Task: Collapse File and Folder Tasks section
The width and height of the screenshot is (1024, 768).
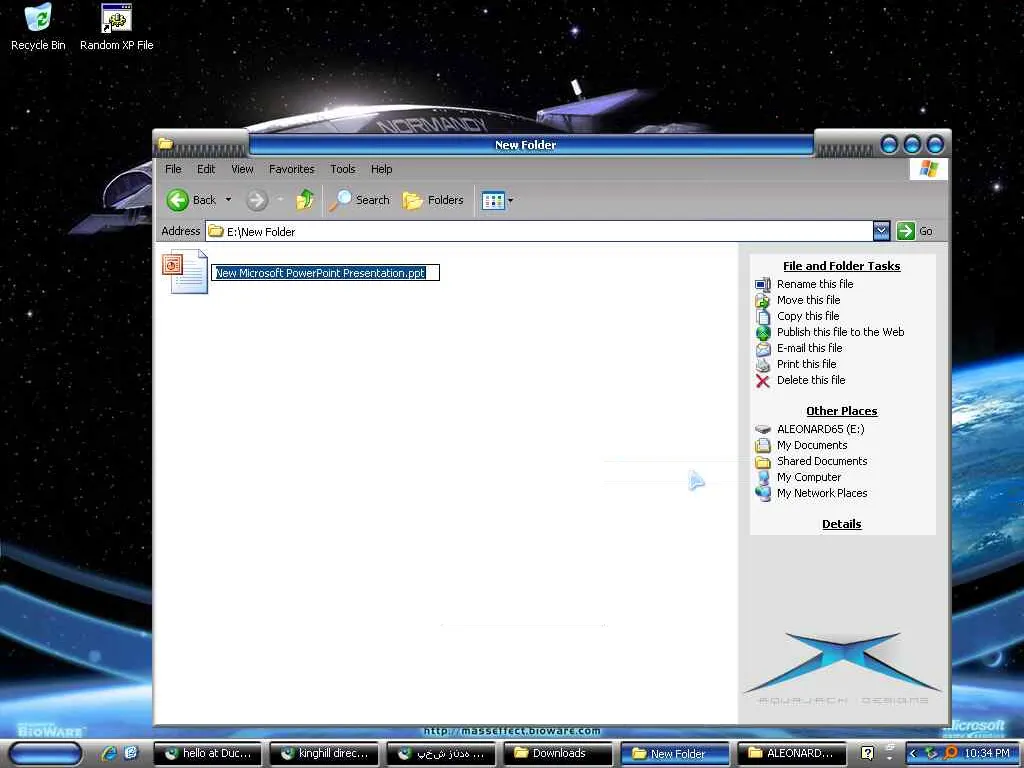Action: pyautogui.click(x=841, y=266)
